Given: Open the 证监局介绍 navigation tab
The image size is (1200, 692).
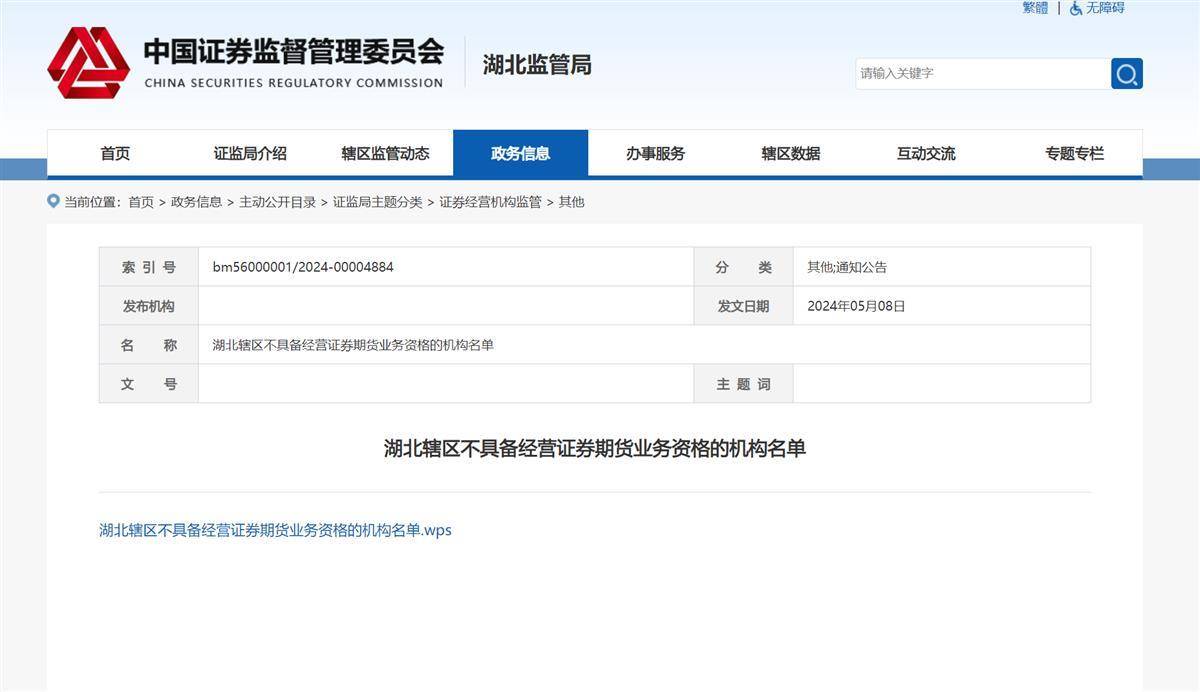Looking at the screenshot, I should [250, 154].
